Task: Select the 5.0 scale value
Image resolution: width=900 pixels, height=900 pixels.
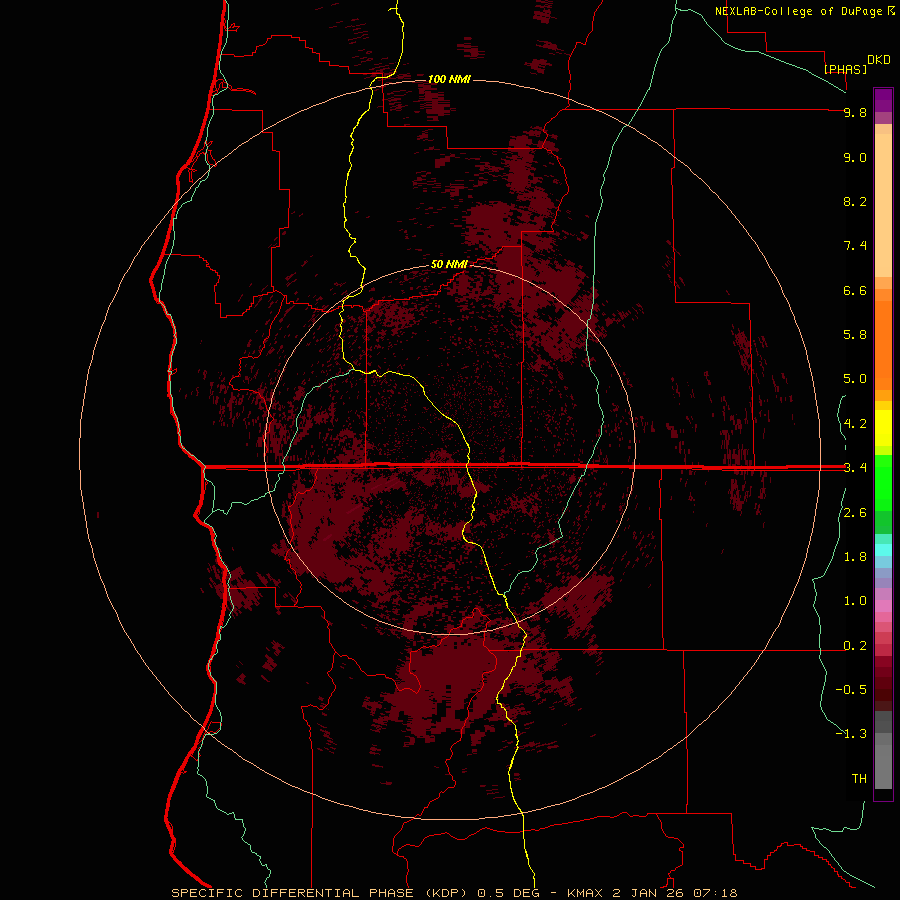Action: coord(855,379)
